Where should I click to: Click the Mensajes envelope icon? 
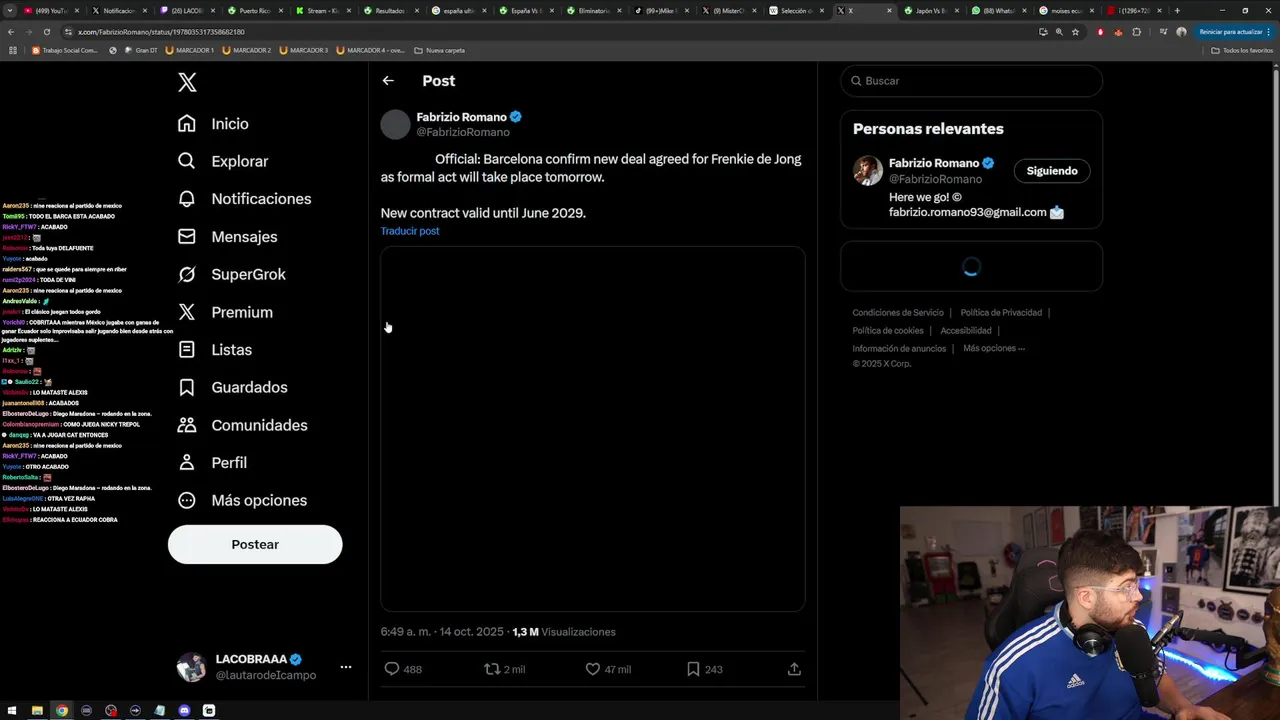pyautogui.click(x=187, y=237)
